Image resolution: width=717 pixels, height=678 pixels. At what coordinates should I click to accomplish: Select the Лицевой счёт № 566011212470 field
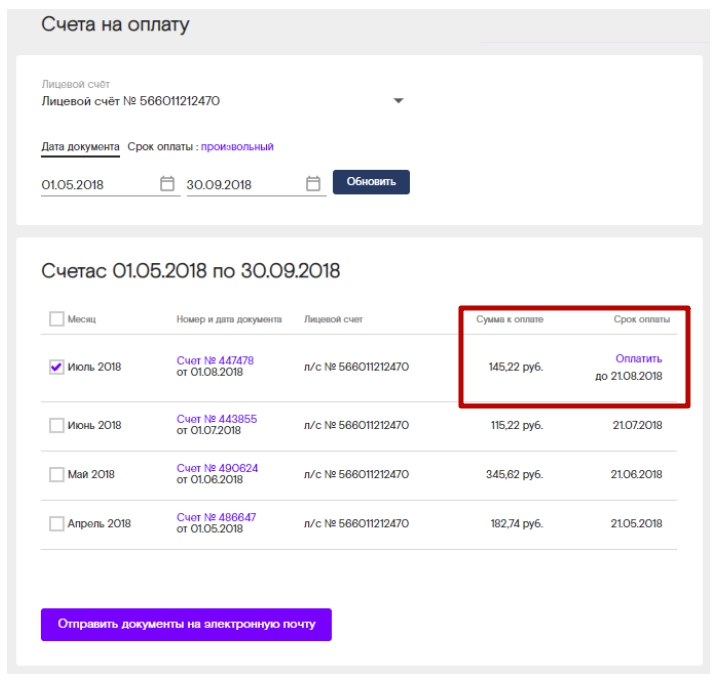[x=200, y=101]
